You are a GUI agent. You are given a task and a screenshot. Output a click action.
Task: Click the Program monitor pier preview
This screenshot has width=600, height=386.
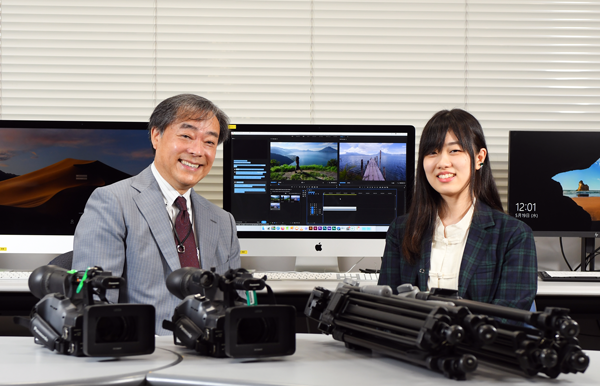coord(373,162)
